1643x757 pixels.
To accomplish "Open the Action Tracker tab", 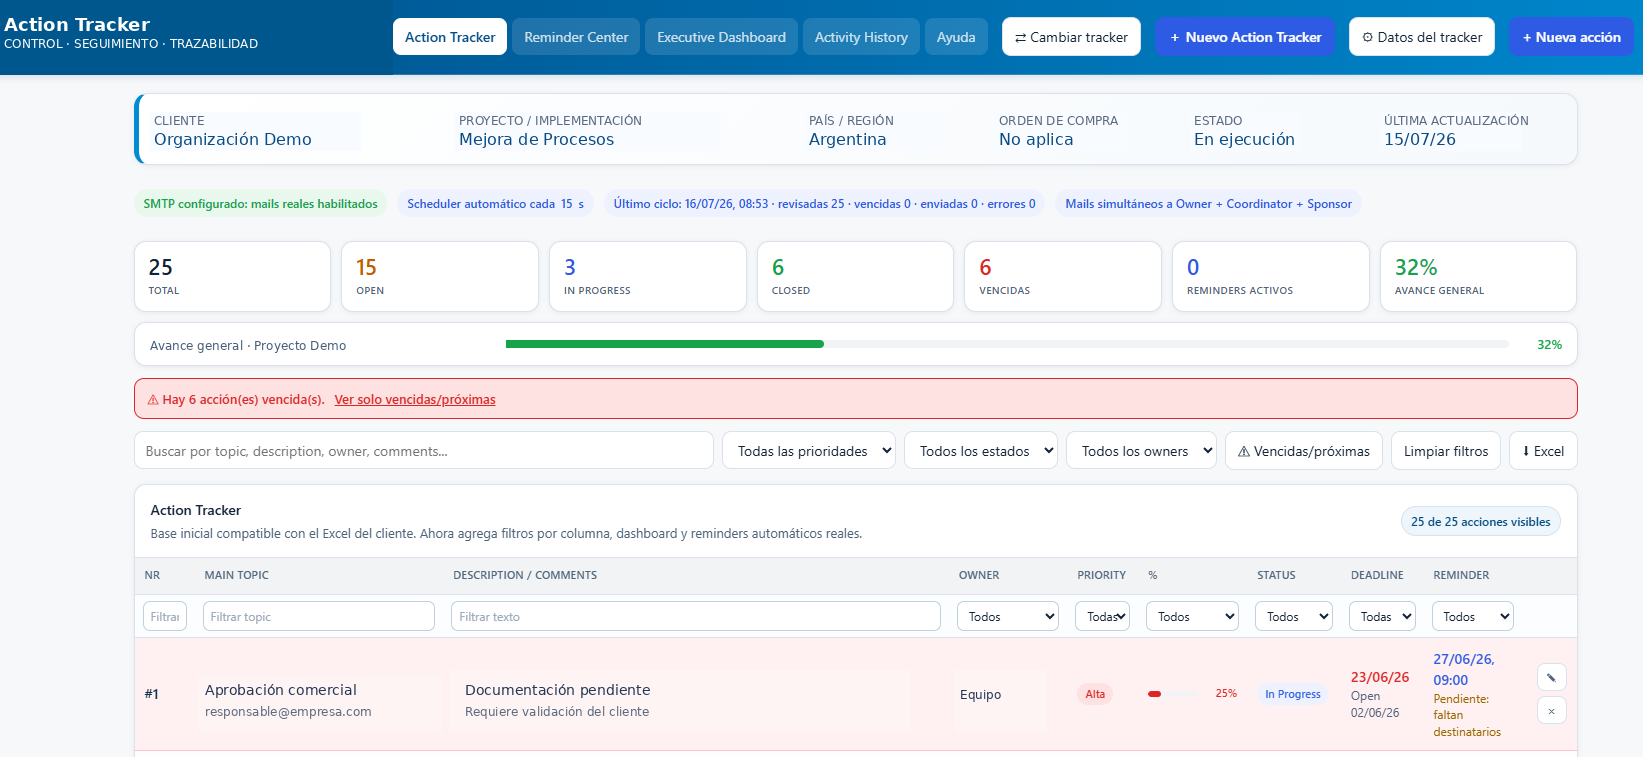I will [450, 37].
